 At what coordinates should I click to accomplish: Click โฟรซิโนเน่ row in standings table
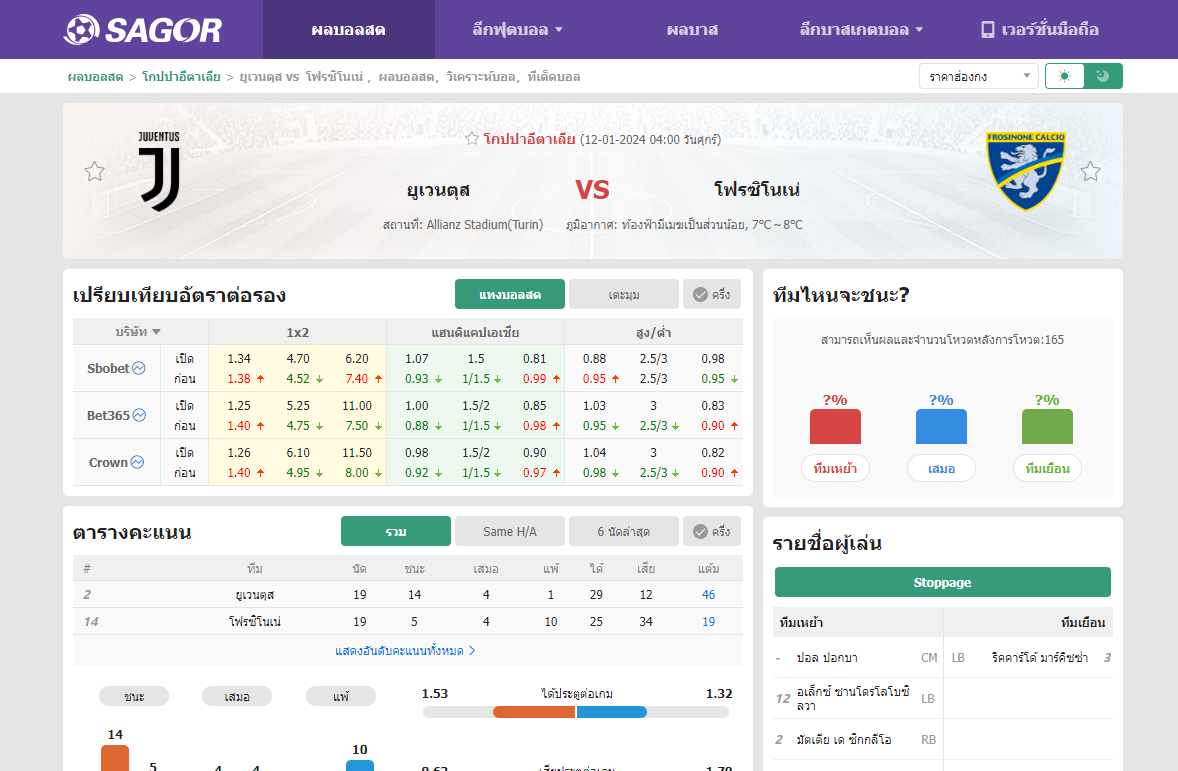[408, 621]
